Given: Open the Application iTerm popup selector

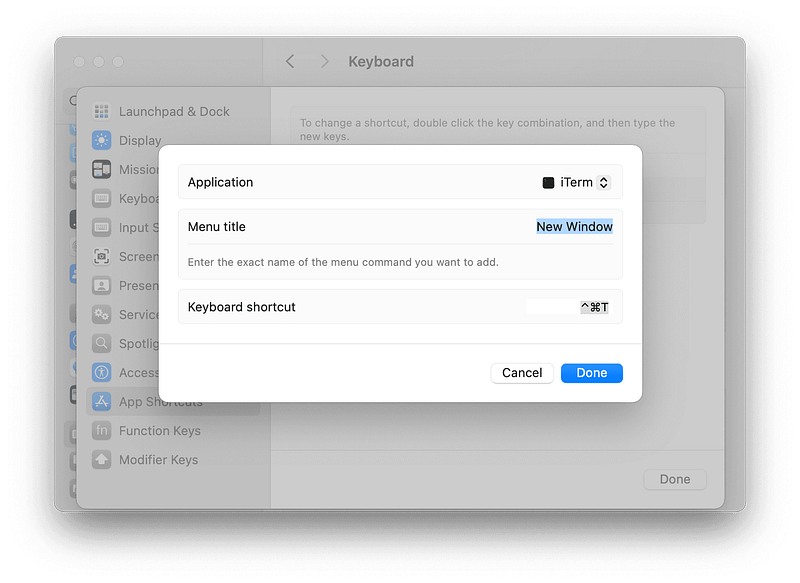Looking at the screenshot, I should pos(577,182).
